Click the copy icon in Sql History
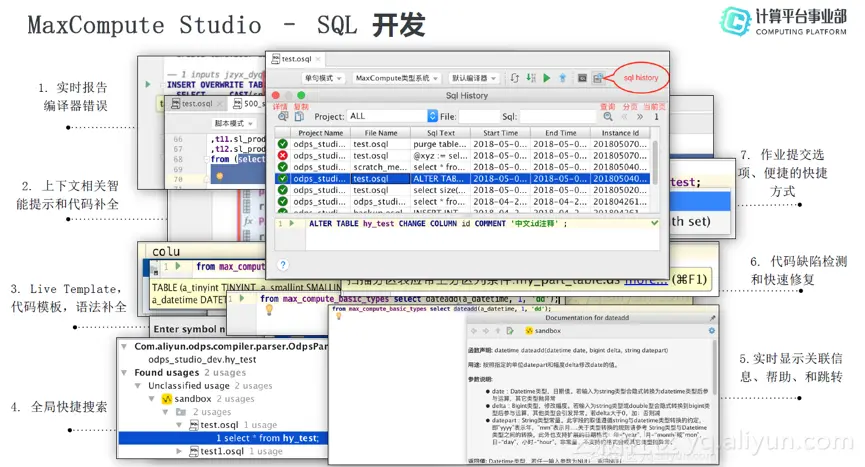The image size is (865, 467). point(299,116)
